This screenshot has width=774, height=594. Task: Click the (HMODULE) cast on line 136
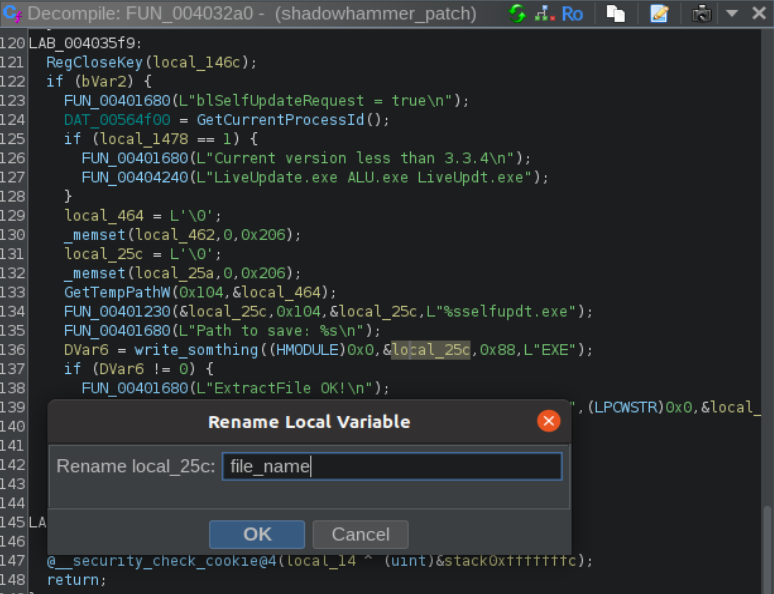pyautogui.click(x=307, y=350)
